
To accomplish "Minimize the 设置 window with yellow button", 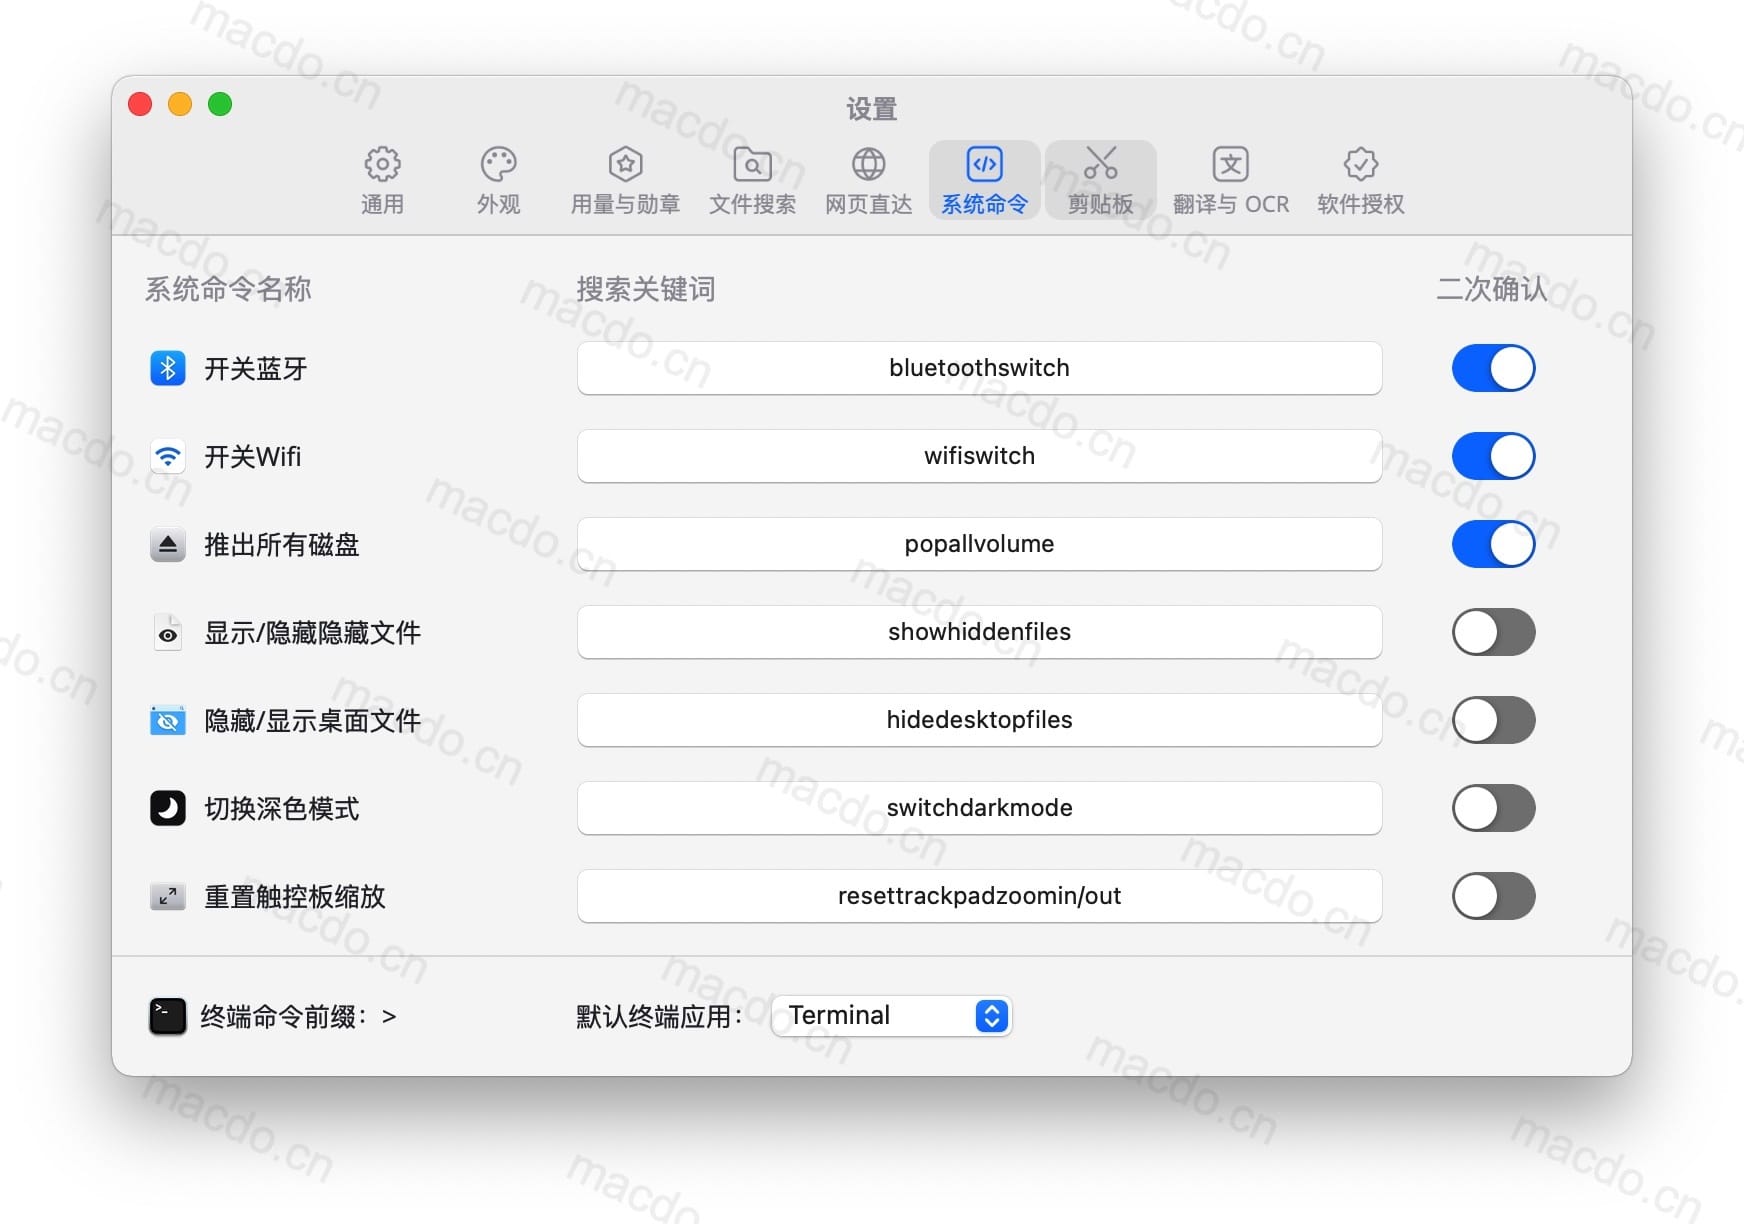I will click(180, 104).
